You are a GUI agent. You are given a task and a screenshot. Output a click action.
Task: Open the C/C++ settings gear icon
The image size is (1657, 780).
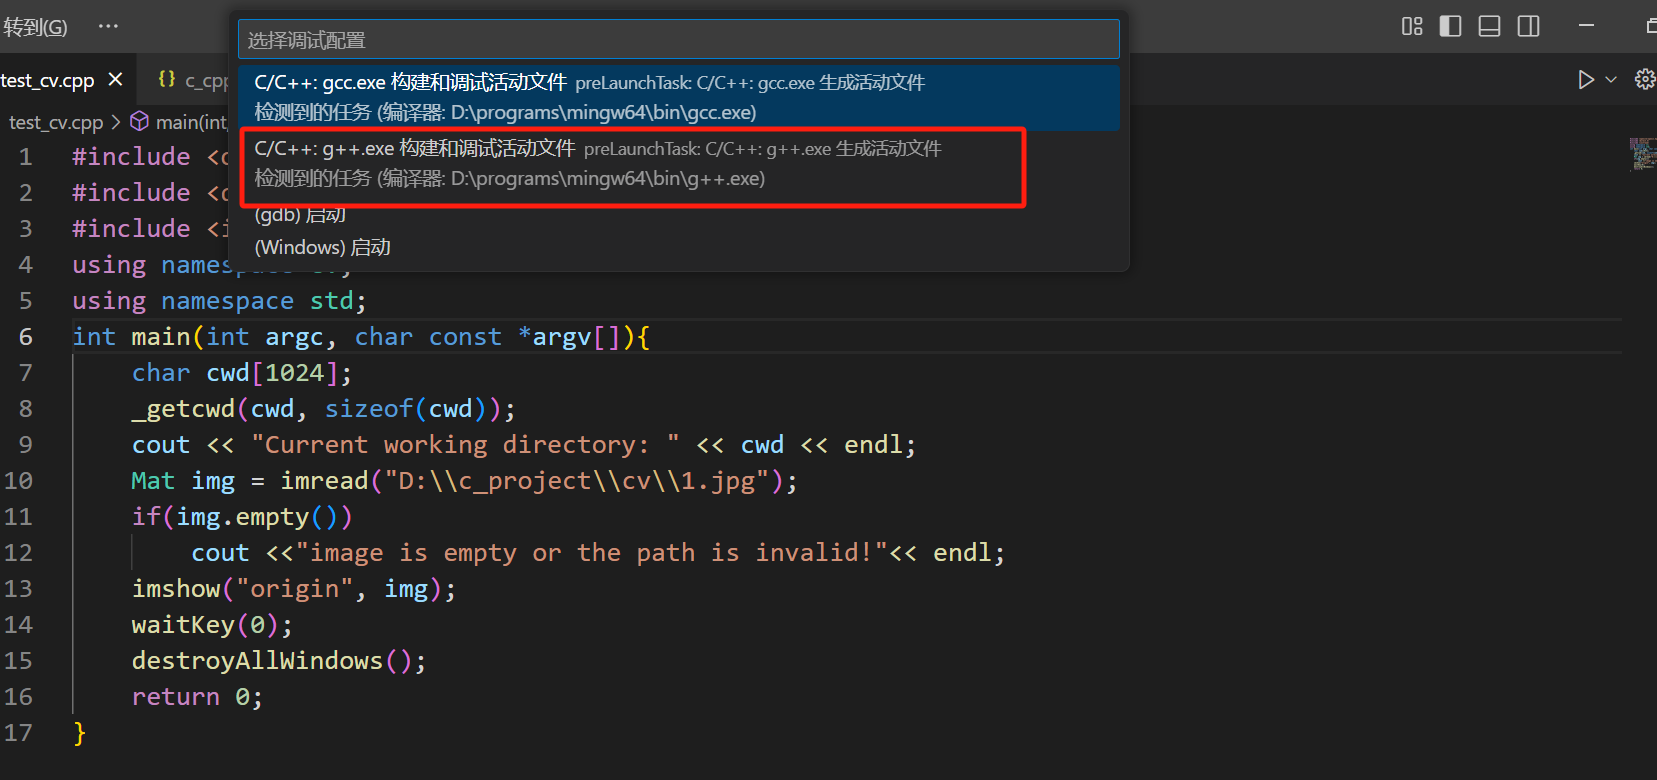(x=1644, y=80)
